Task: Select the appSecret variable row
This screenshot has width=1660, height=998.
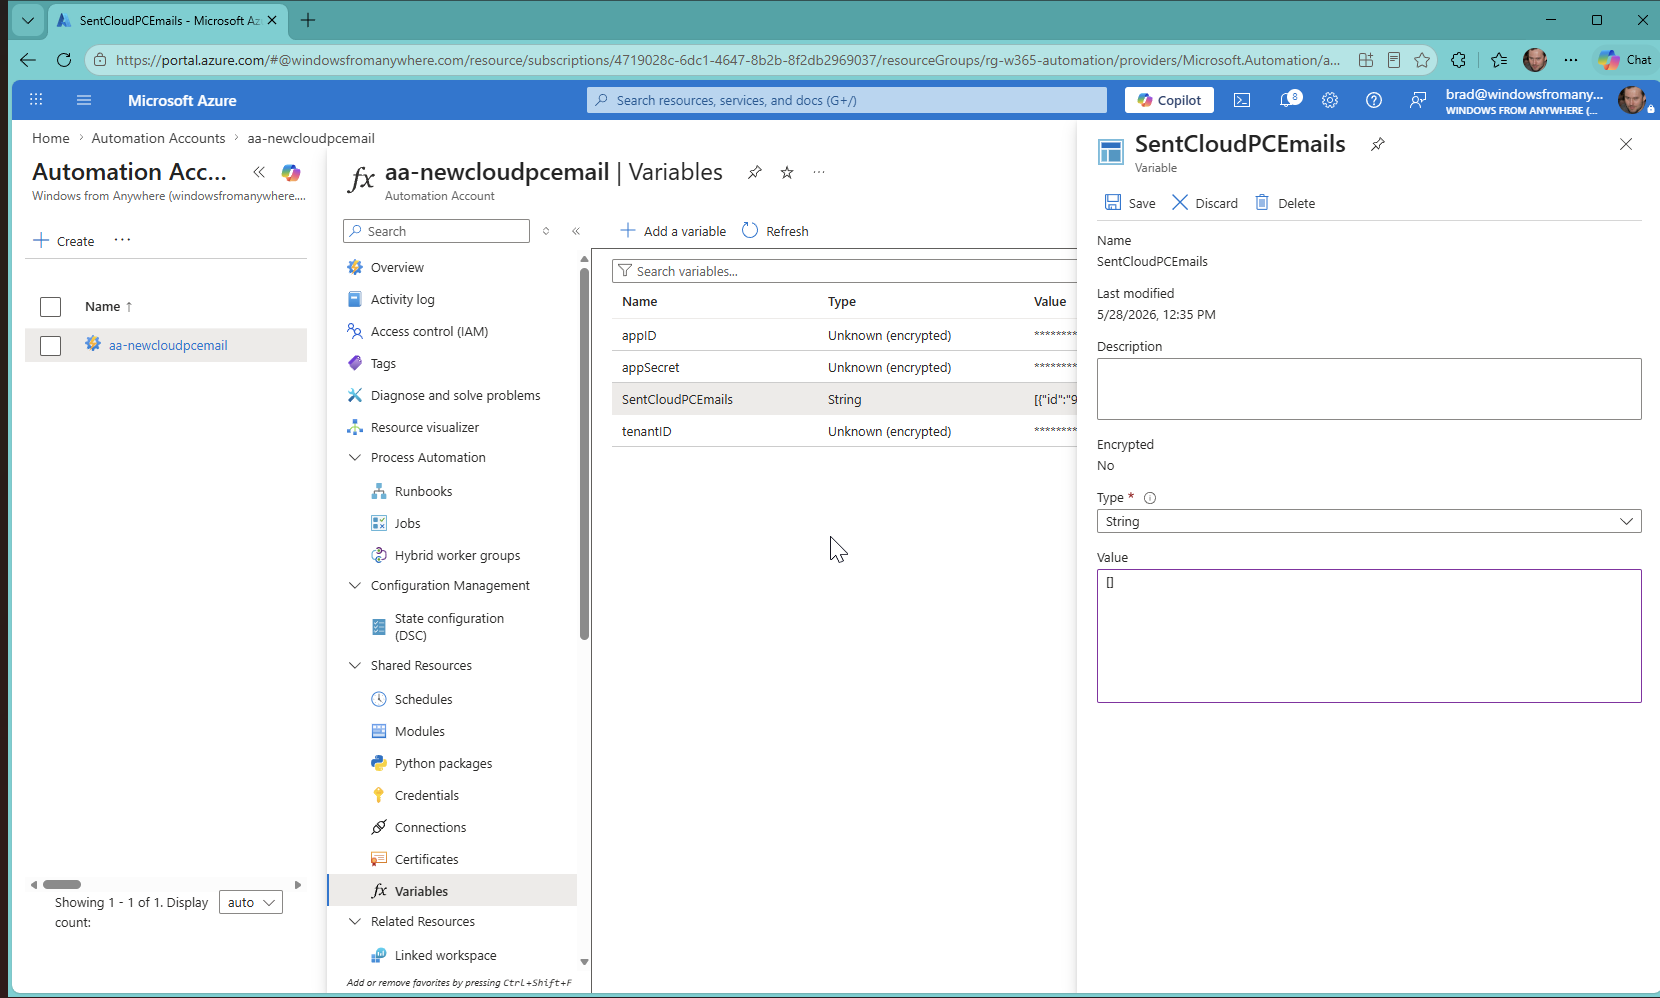Action: point(844,367)
